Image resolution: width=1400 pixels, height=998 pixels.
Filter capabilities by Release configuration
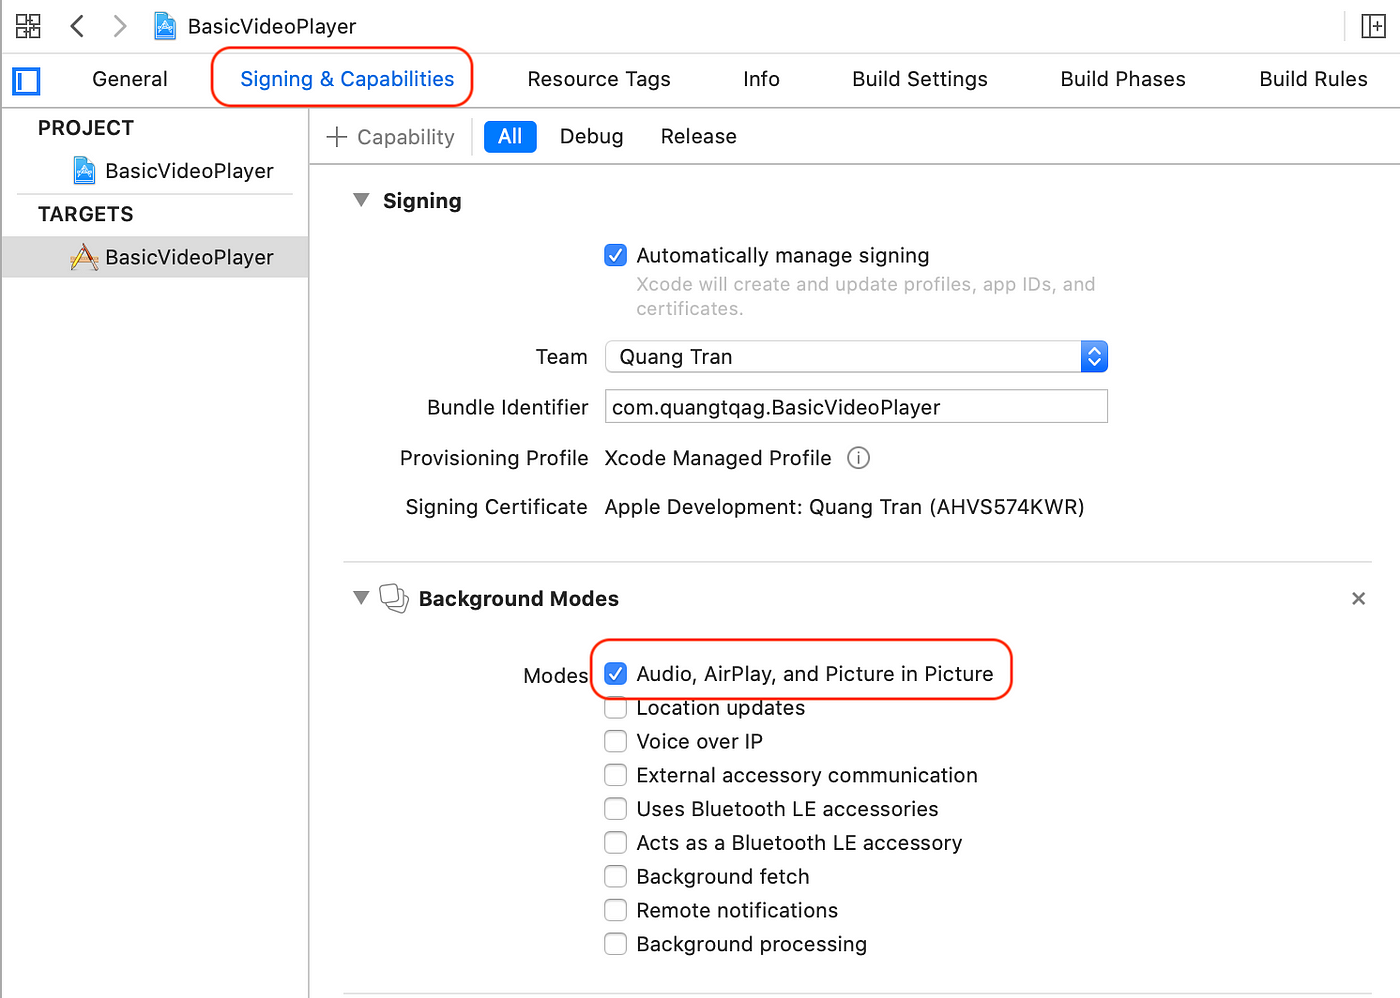pos(698,137)
